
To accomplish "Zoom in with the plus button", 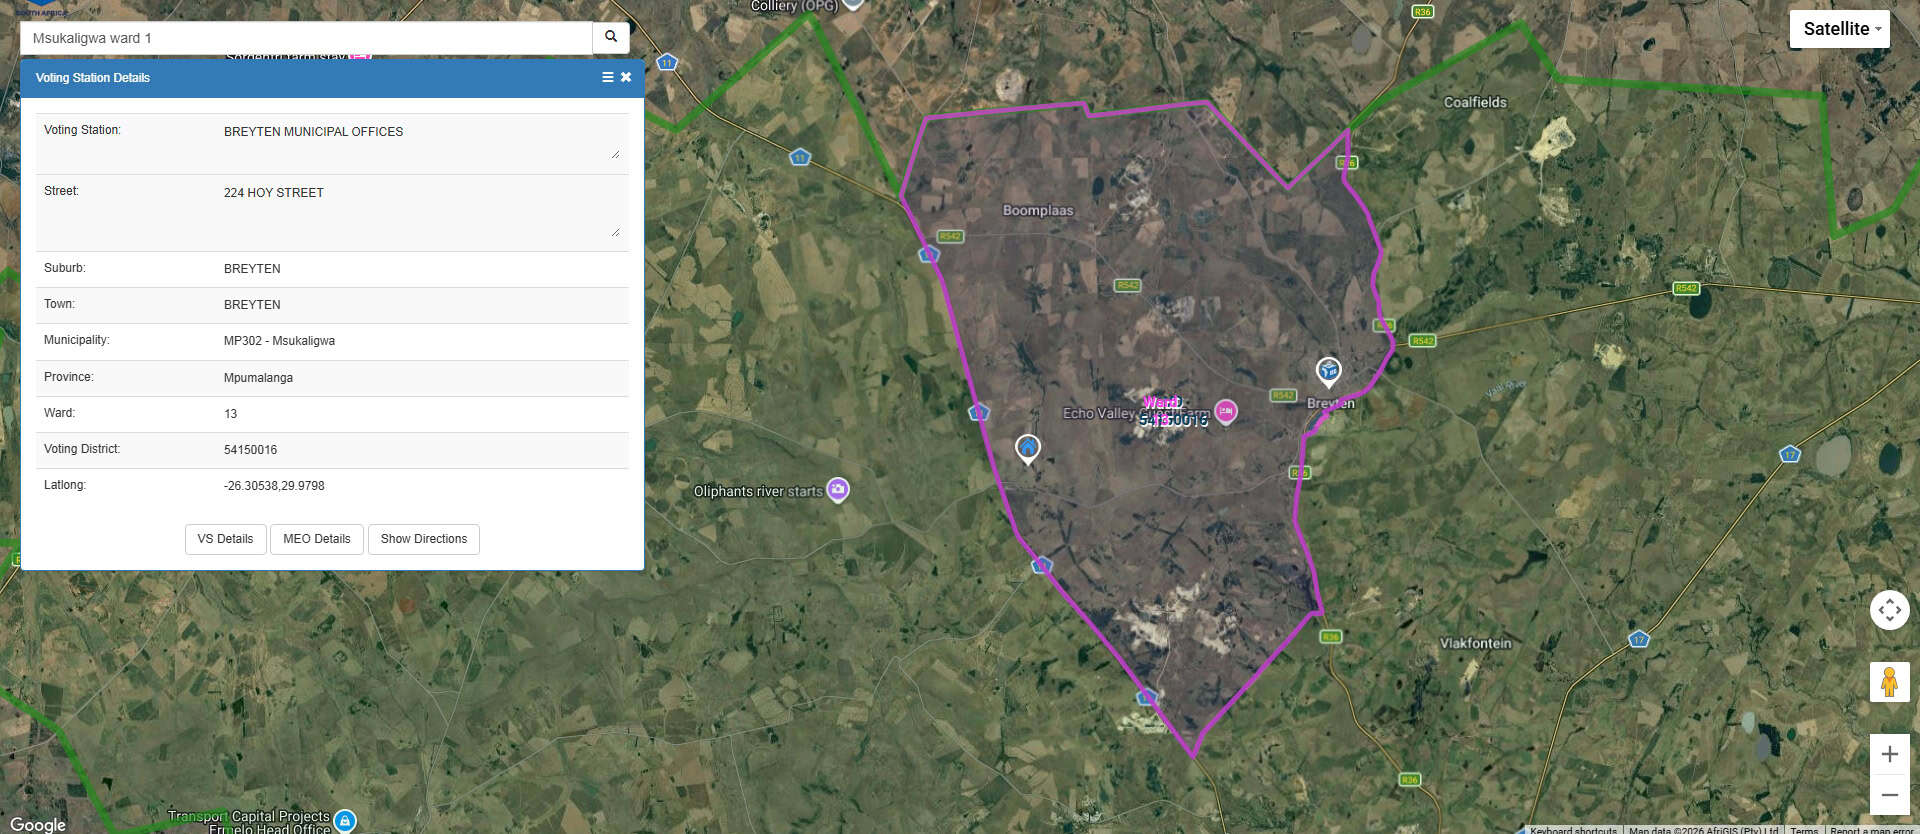I will coord(1890,754).
